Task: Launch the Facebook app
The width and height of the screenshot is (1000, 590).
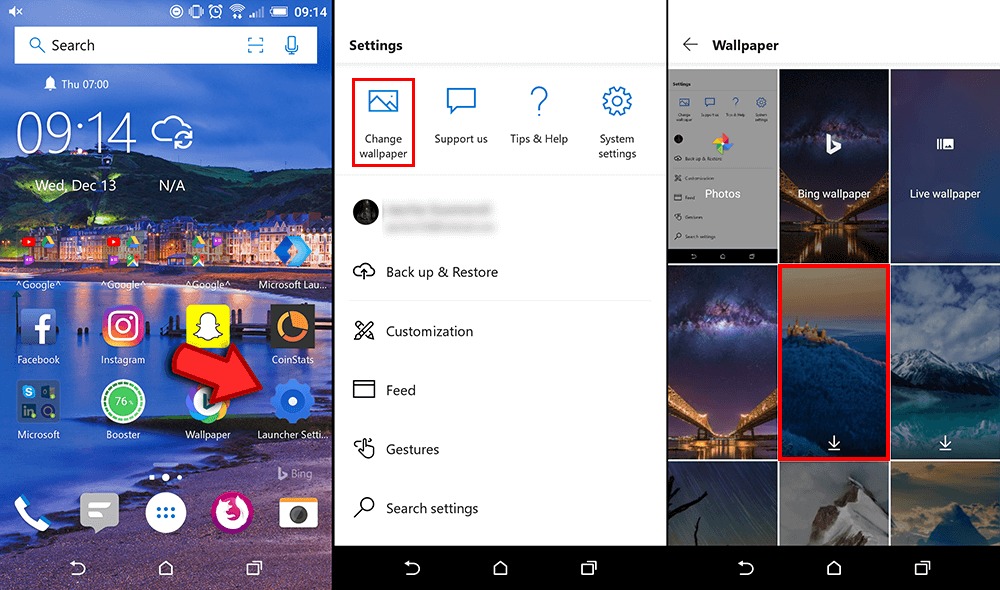Action: 38,327
